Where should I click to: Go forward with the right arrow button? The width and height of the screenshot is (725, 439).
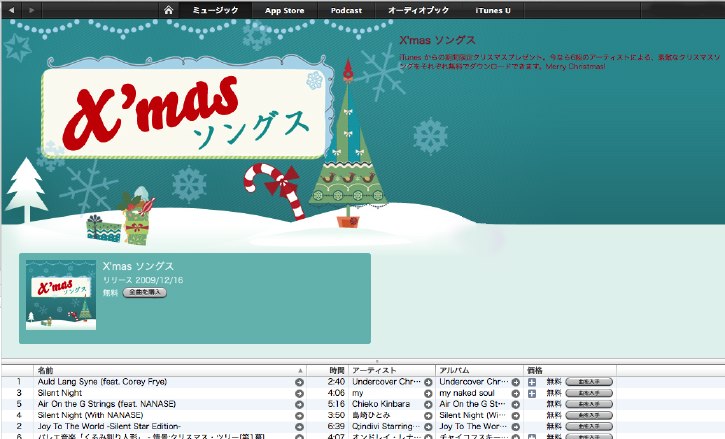(31, 10)
